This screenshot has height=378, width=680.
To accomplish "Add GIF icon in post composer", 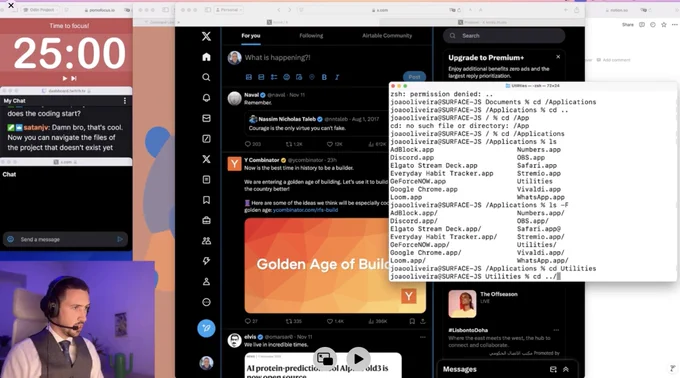I will [x=261, y=77].
